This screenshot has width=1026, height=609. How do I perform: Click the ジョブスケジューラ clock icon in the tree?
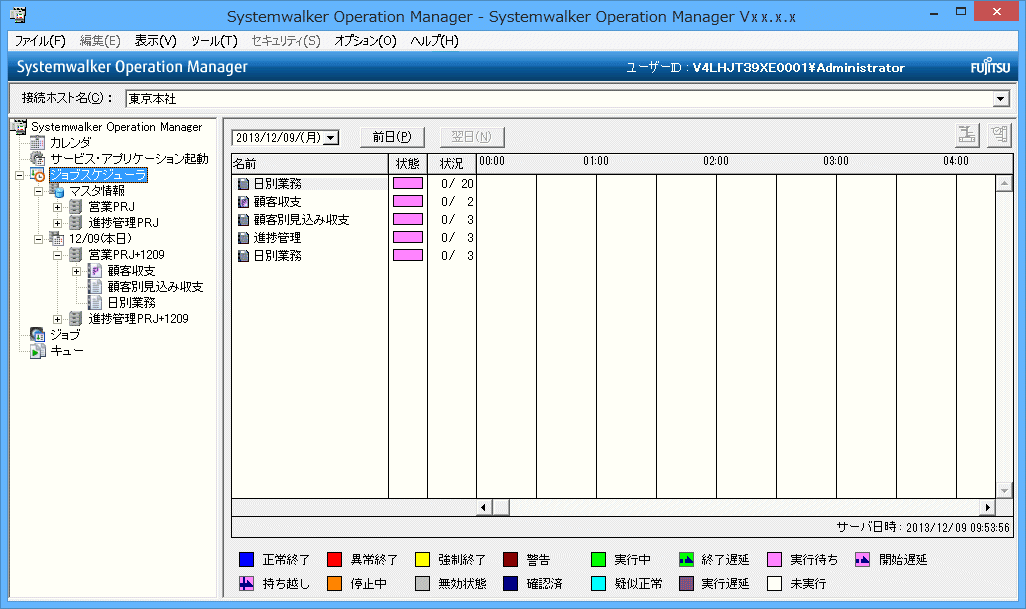pos(37,175)
